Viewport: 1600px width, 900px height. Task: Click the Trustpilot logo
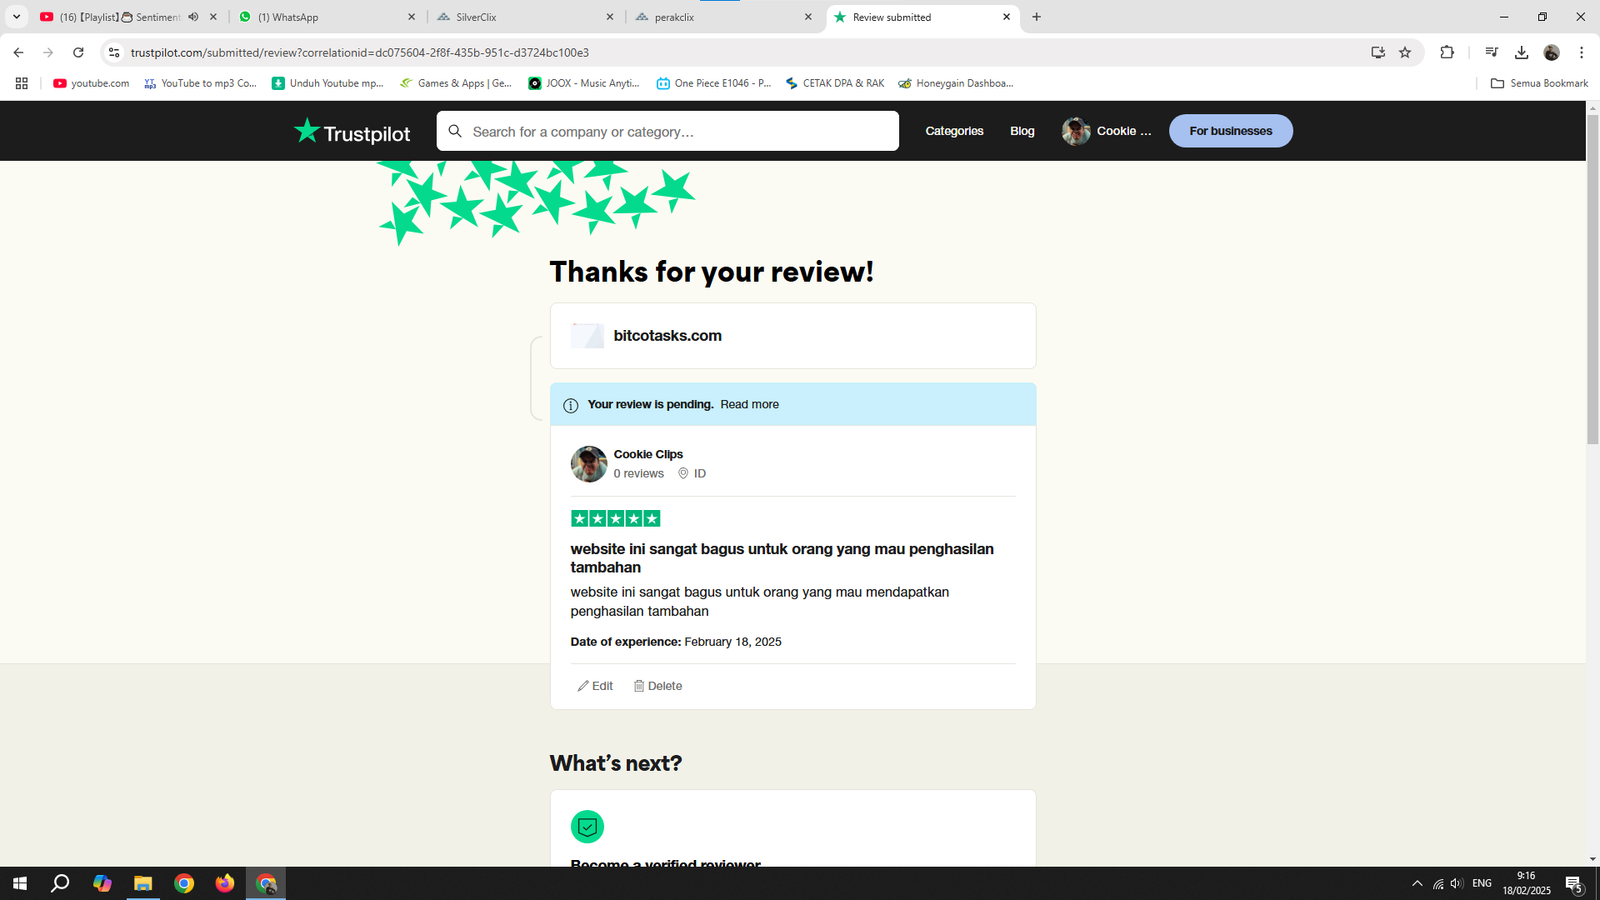[x=352, y=131]
